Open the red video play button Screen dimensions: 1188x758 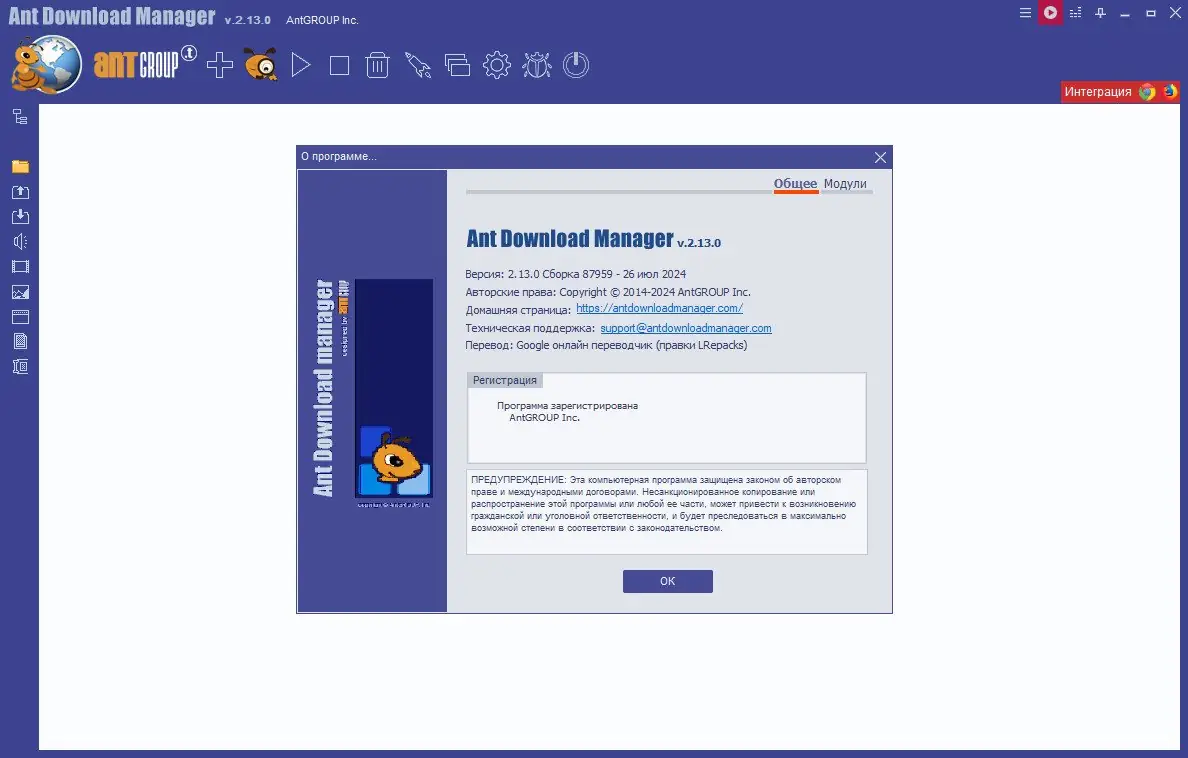coord(1050,13)
